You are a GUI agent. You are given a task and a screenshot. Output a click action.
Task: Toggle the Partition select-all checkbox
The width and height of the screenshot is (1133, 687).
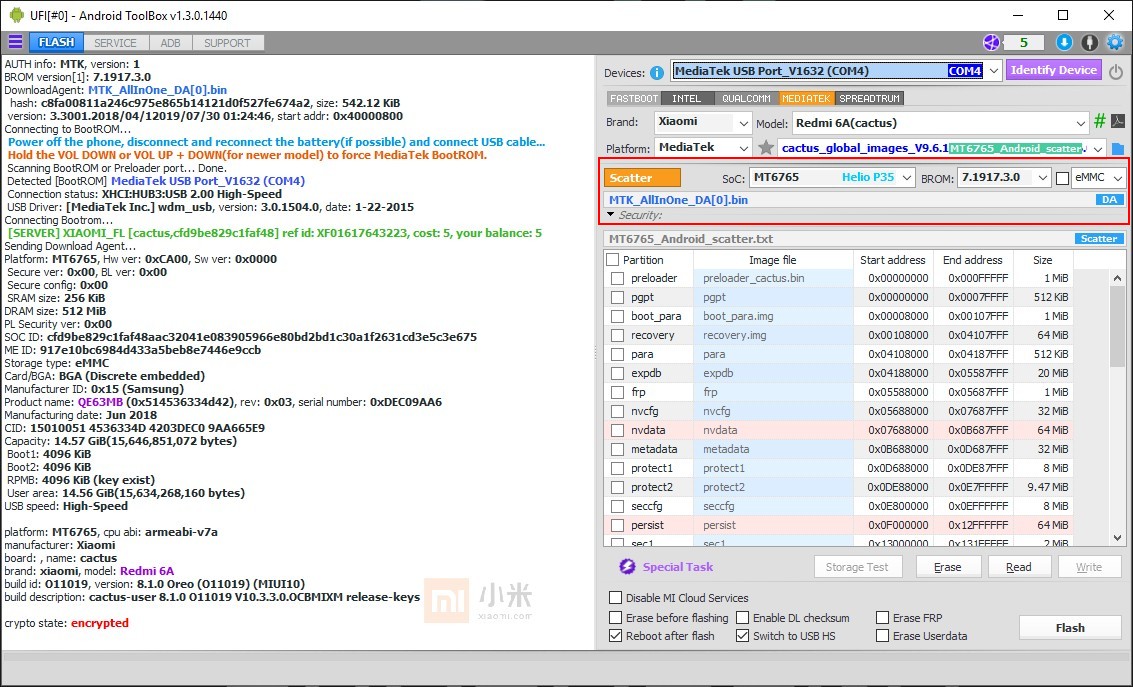pos(613,260)
